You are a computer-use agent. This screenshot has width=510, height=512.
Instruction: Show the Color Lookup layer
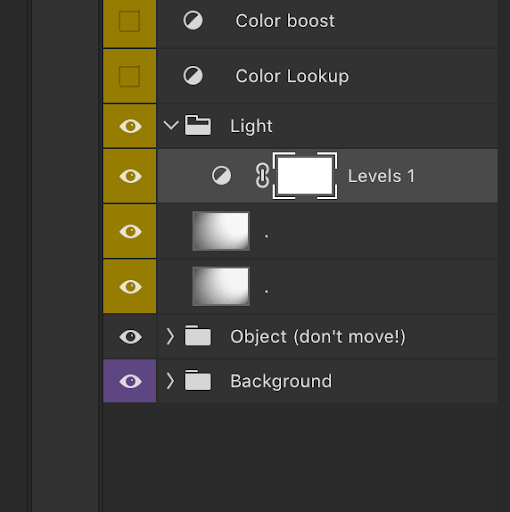(129, 76)
